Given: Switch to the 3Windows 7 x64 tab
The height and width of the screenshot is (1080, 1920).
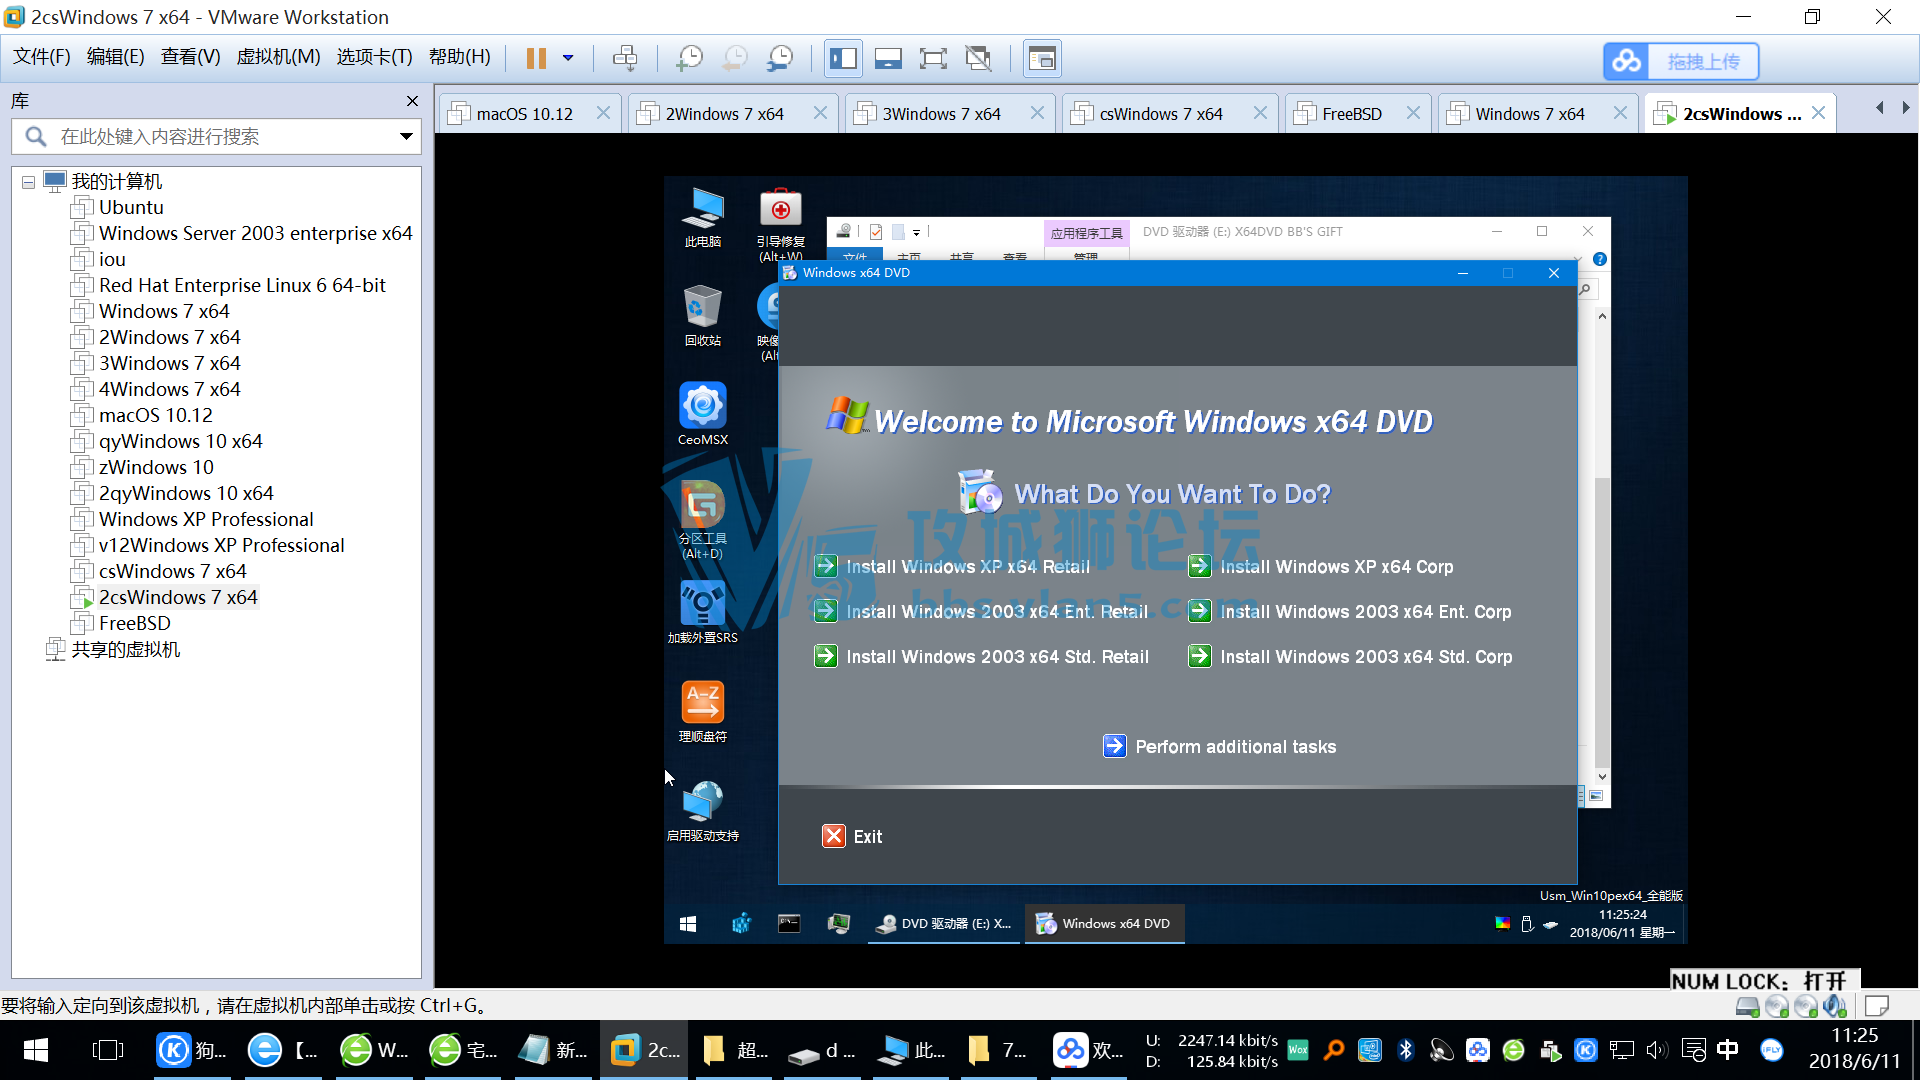Looking at the screenshot, I should point(940,114).
